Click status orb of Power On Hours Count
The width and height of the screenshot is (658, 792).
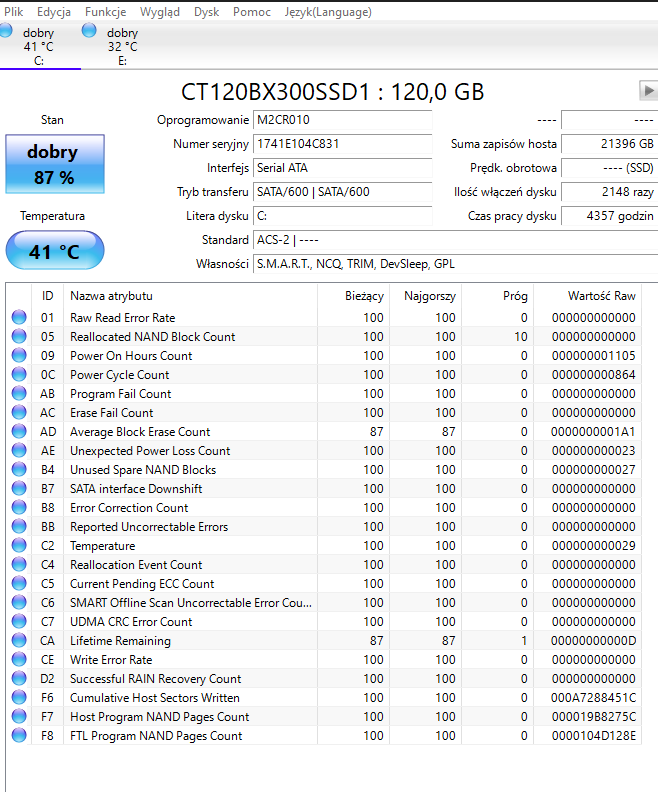pyautogui.click(x=19, y=355)
